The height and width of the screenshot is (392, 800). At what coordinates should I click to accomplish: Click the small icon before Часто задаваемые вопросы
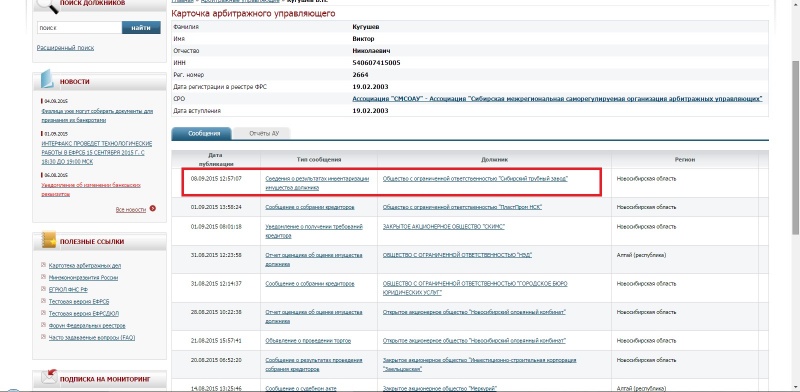tap(43, 337)
